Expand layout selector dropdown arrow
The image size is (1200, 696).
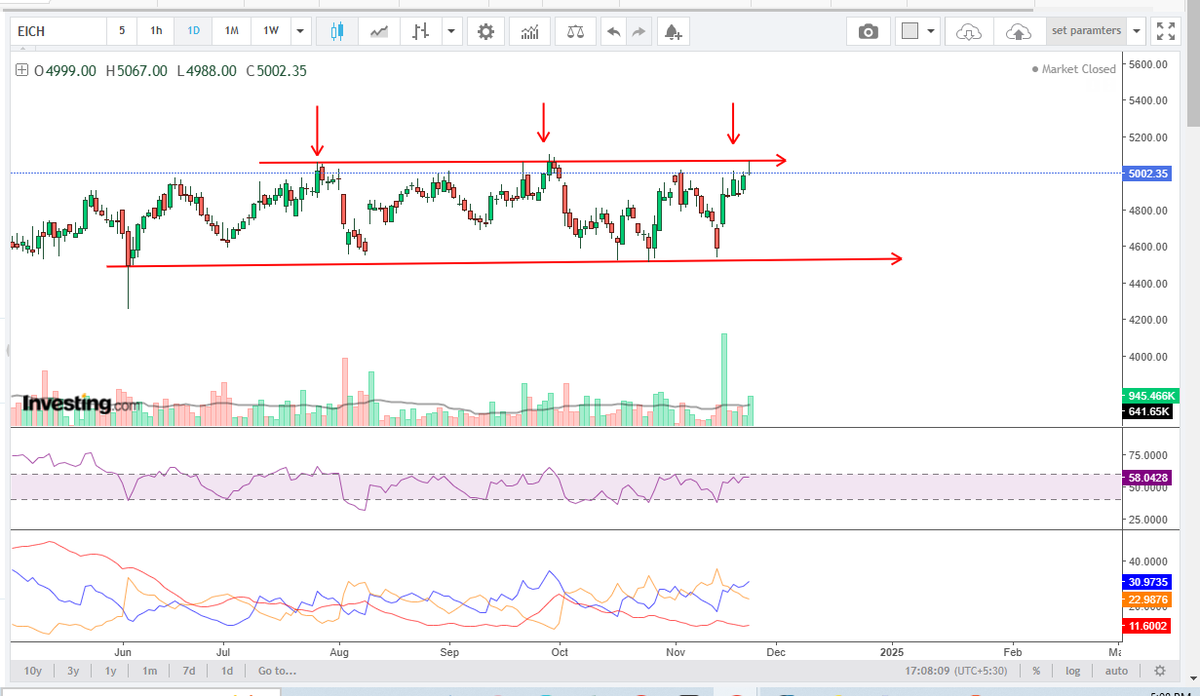[x=932, y=31]
